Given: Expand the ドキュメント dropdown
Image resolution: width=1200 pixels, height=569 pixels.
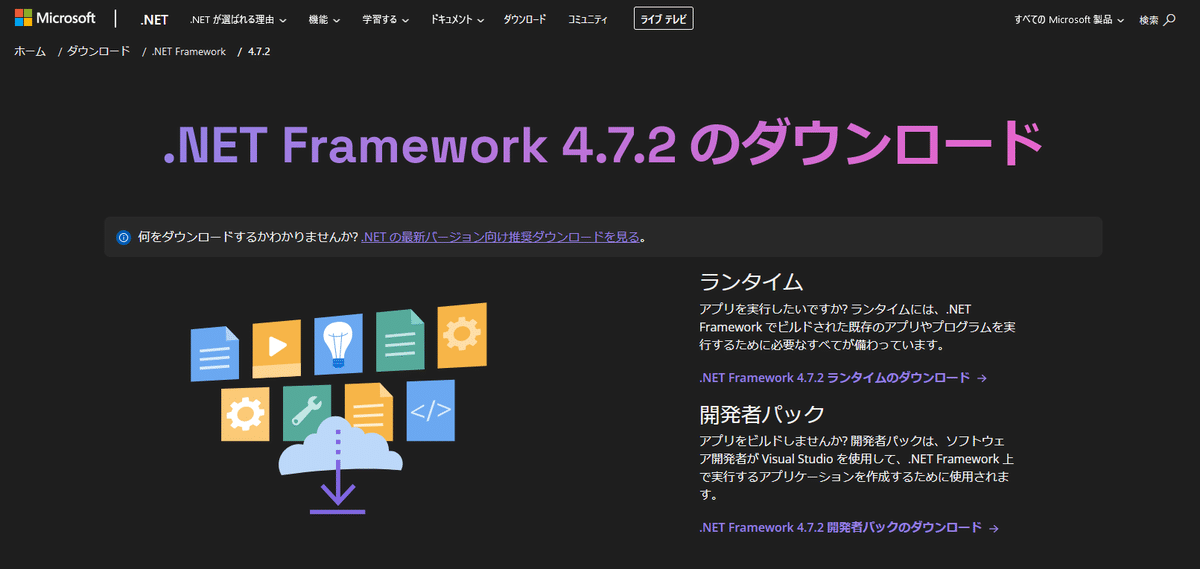Looking at the screenshot, I should pos(457,19).
